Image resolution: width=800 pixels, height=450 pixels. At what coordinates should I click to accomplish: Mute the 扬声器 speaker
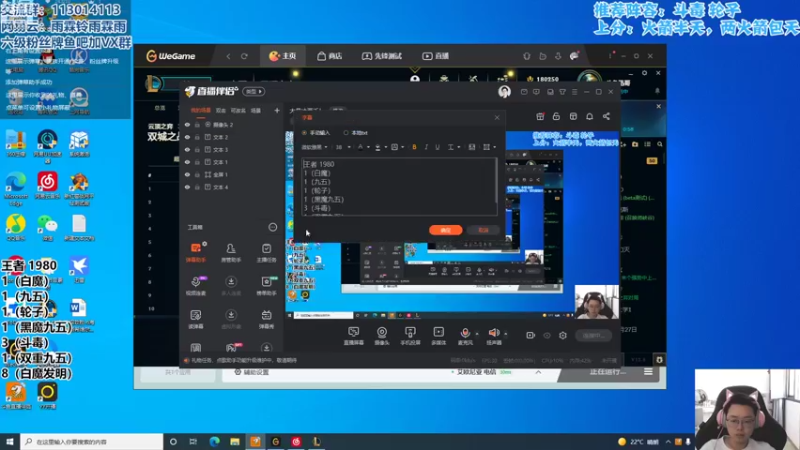click(x=493, y=336)
